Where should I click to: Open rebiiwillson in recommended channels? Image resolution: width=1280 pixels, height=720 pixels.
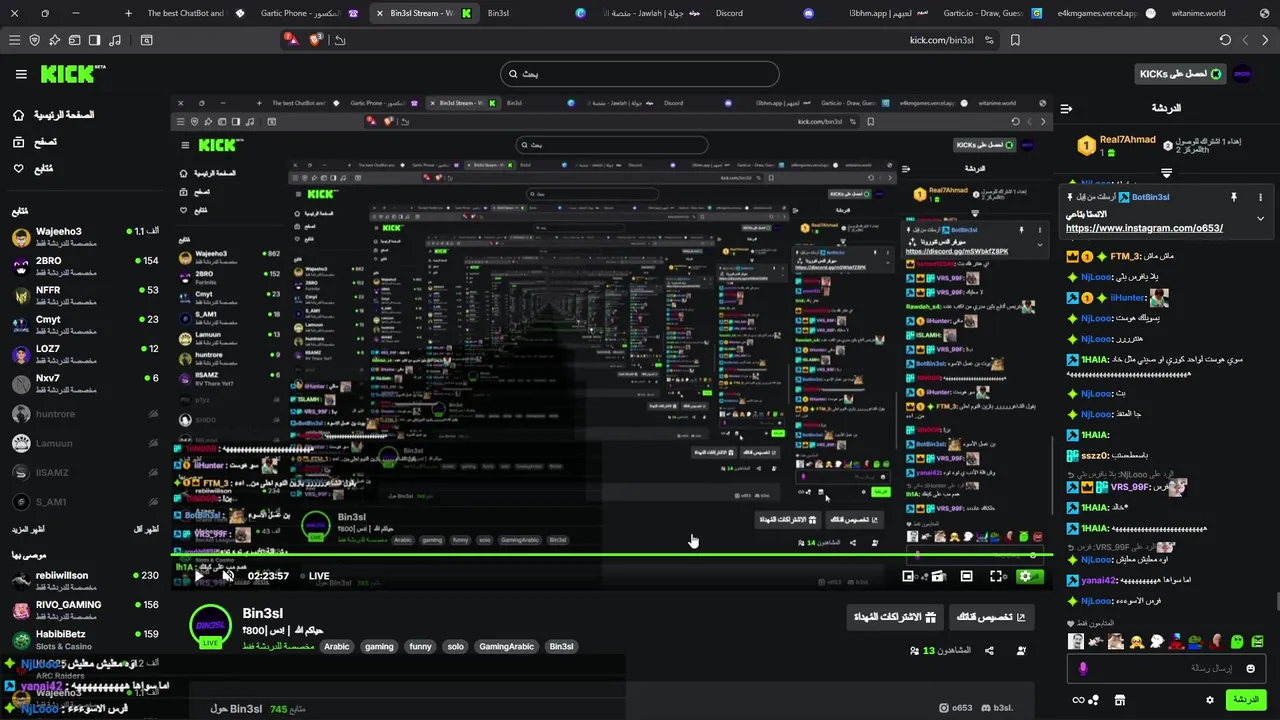pos(85,581)
